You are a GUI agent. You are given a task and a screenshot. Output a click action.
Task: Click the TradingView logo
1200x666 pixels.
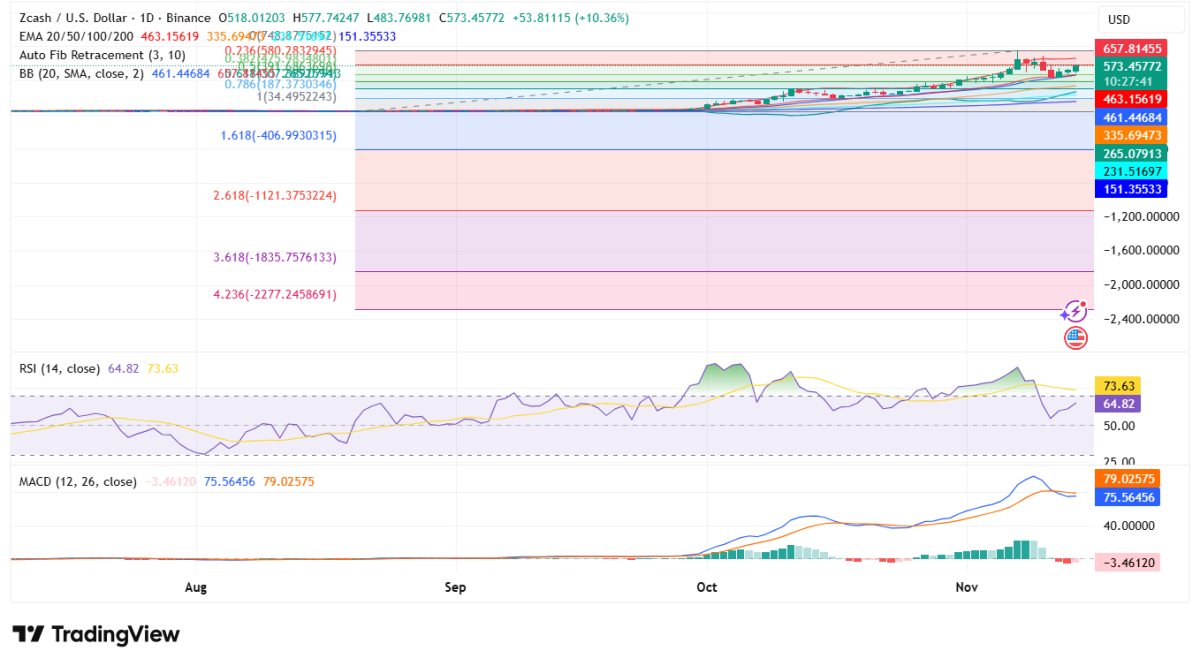point(96,634)
